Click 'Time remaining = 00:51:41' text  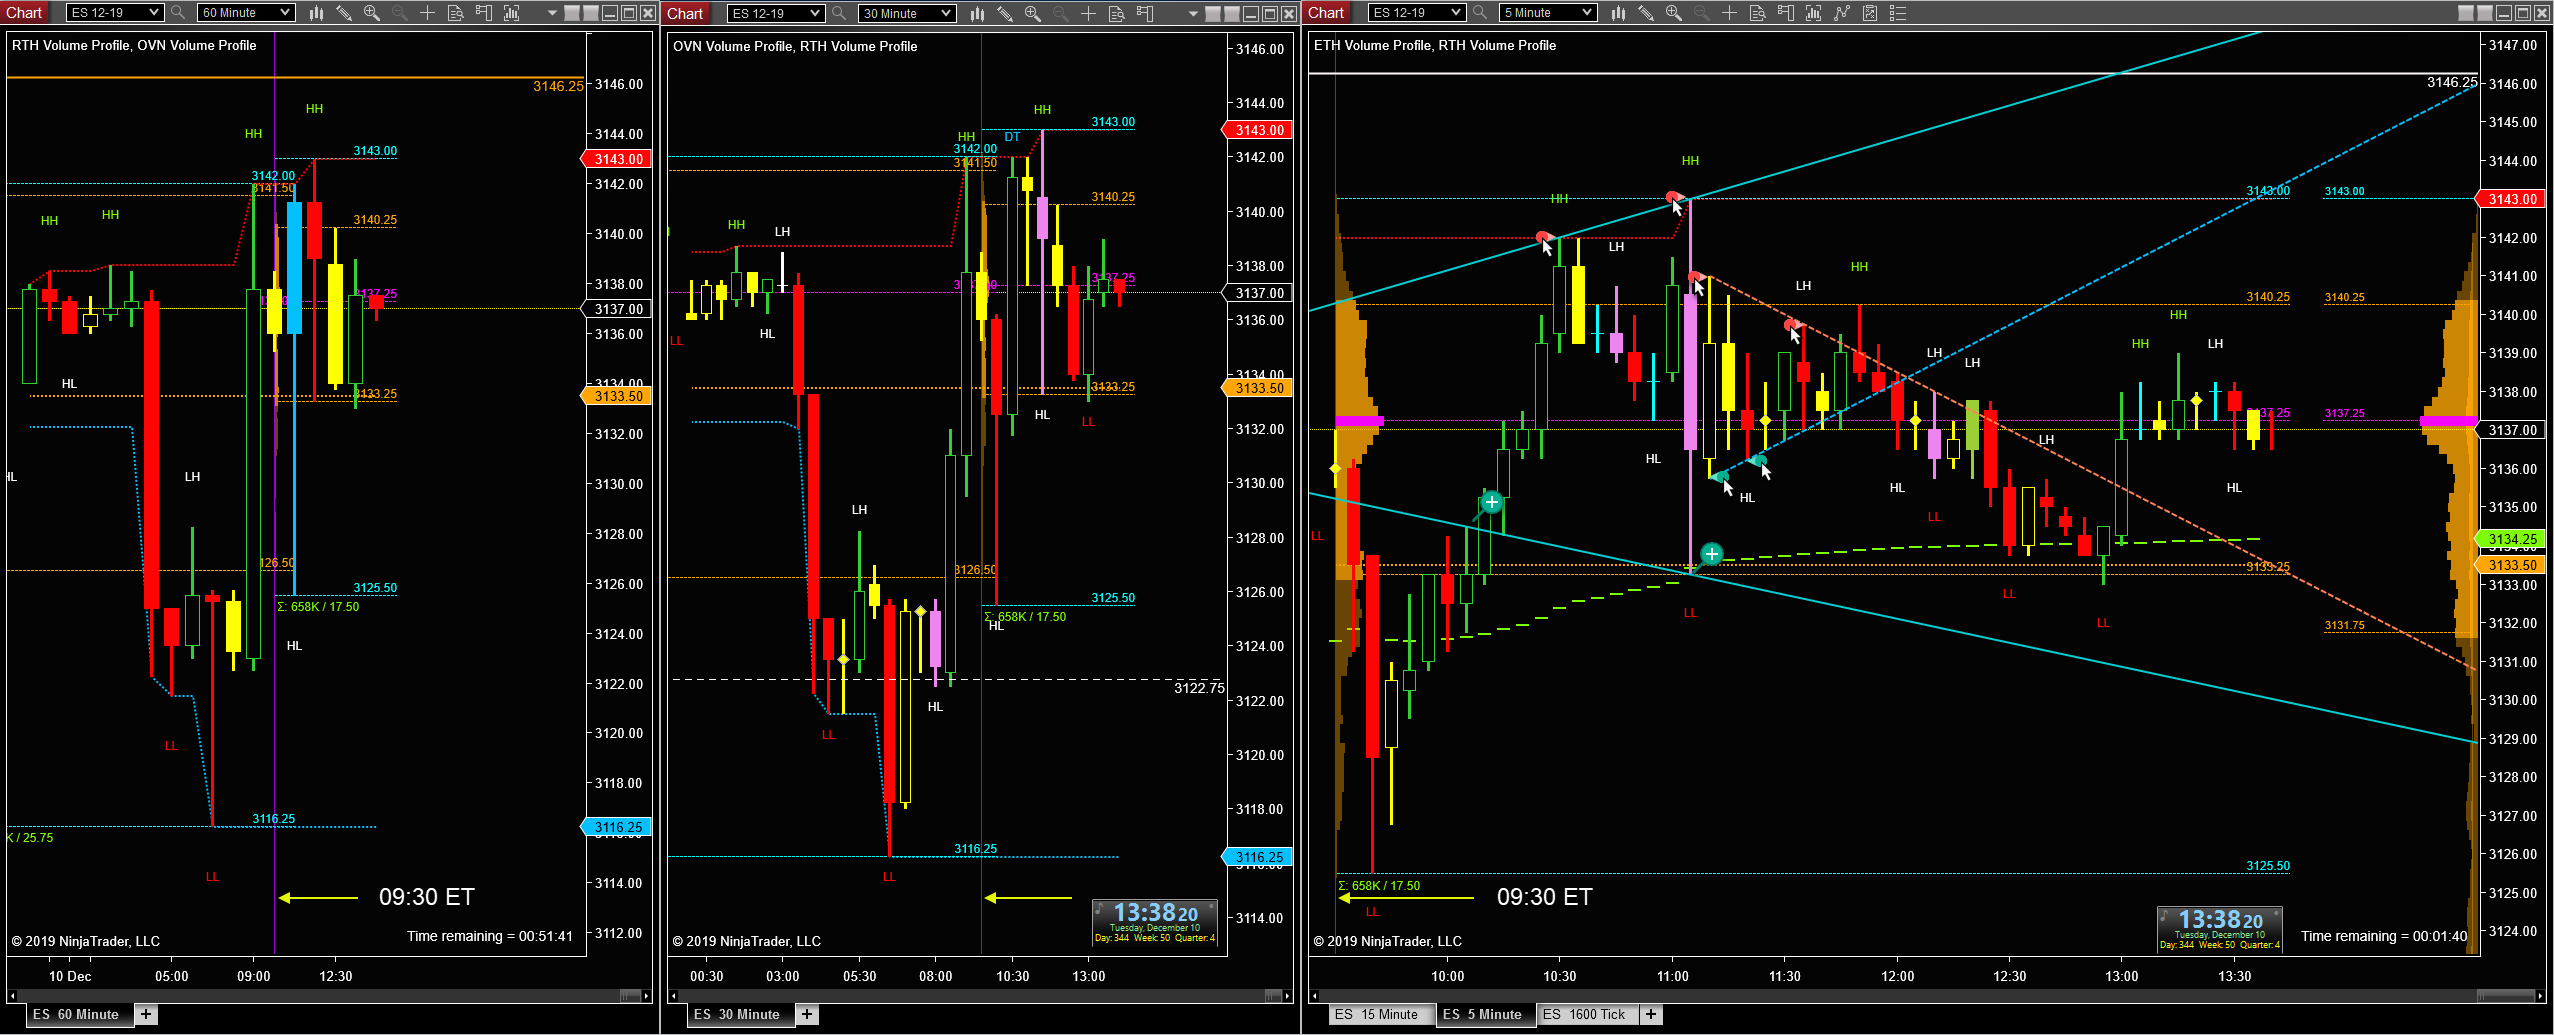(x=490, y=936)
